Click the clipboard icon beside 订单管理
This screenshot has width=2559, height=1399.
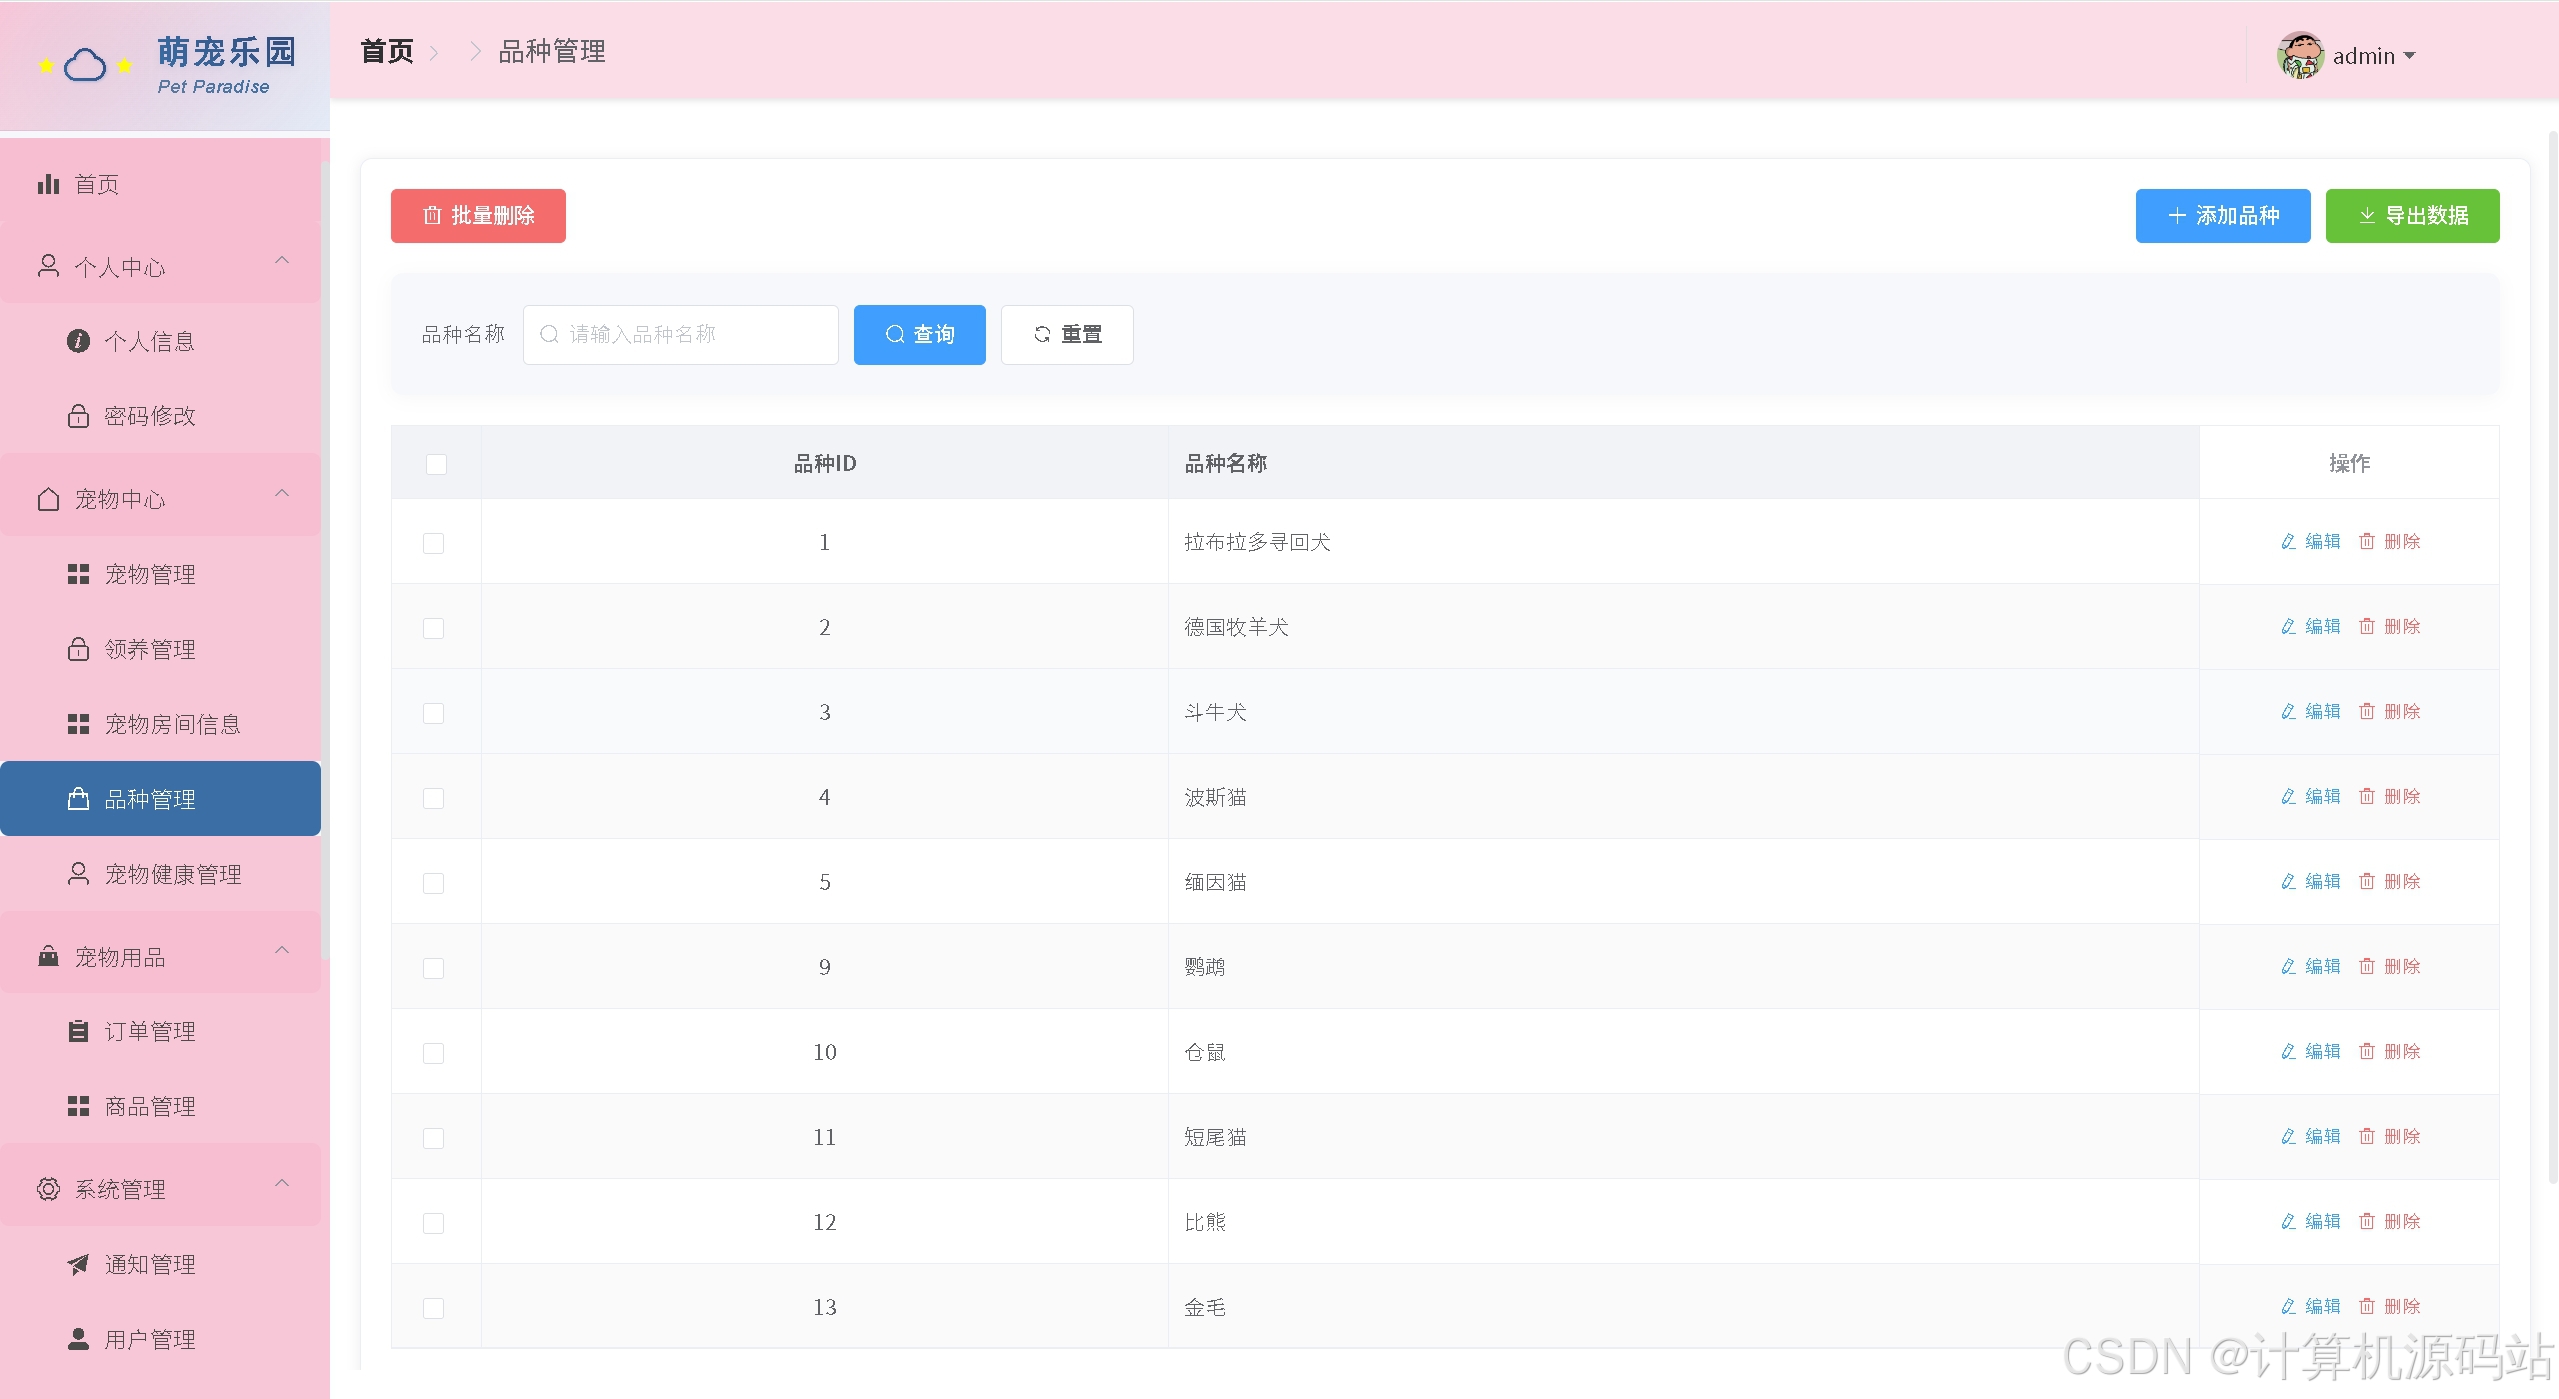click(78, 1031)
